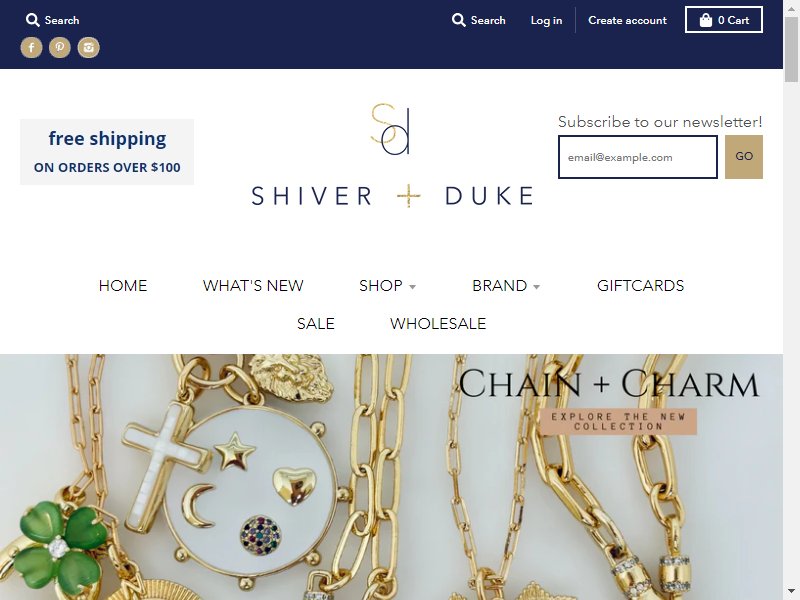Go to the HOME menu item
800x600 pixels.
123,286
